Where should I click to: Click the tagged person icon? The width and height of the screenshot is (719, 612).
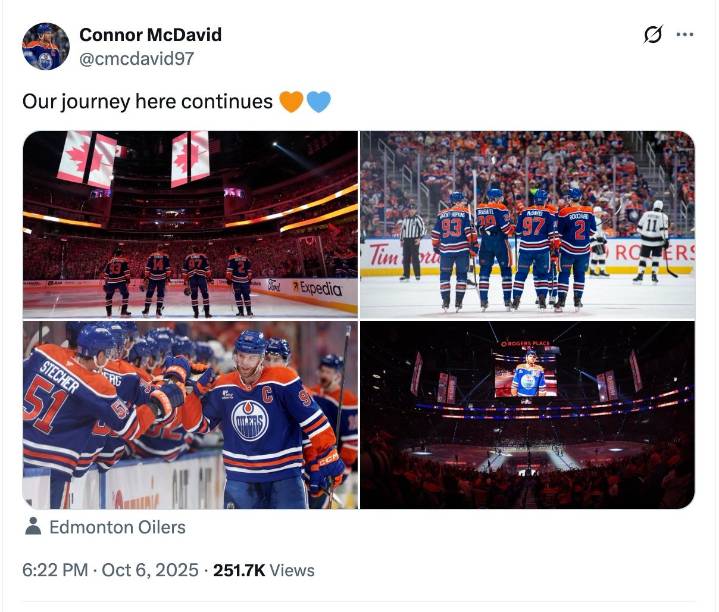pyautogui.click(x=33, y=527)
